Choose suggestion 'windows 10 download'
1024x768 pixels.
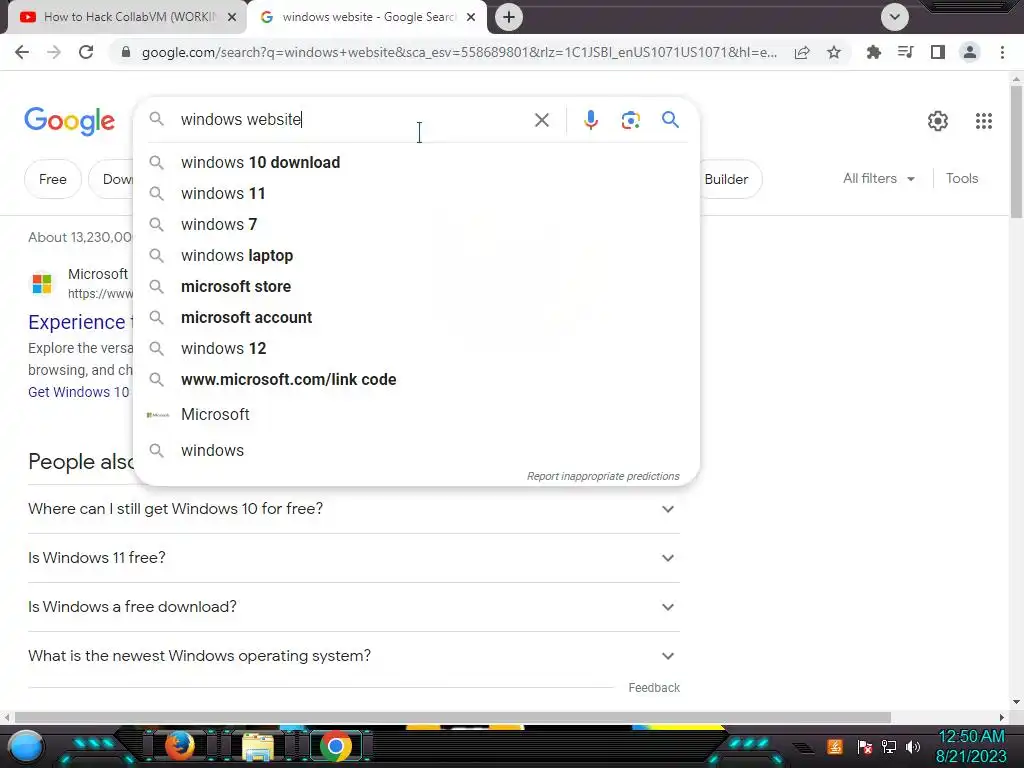click(x=416, y=163)
